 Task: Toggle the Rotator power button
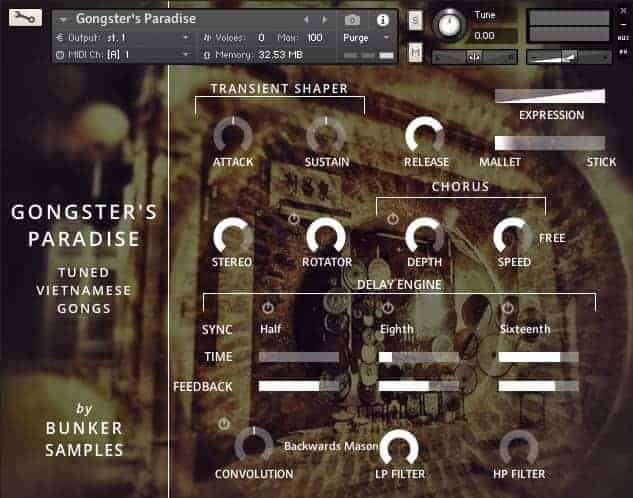coord(293,219)
